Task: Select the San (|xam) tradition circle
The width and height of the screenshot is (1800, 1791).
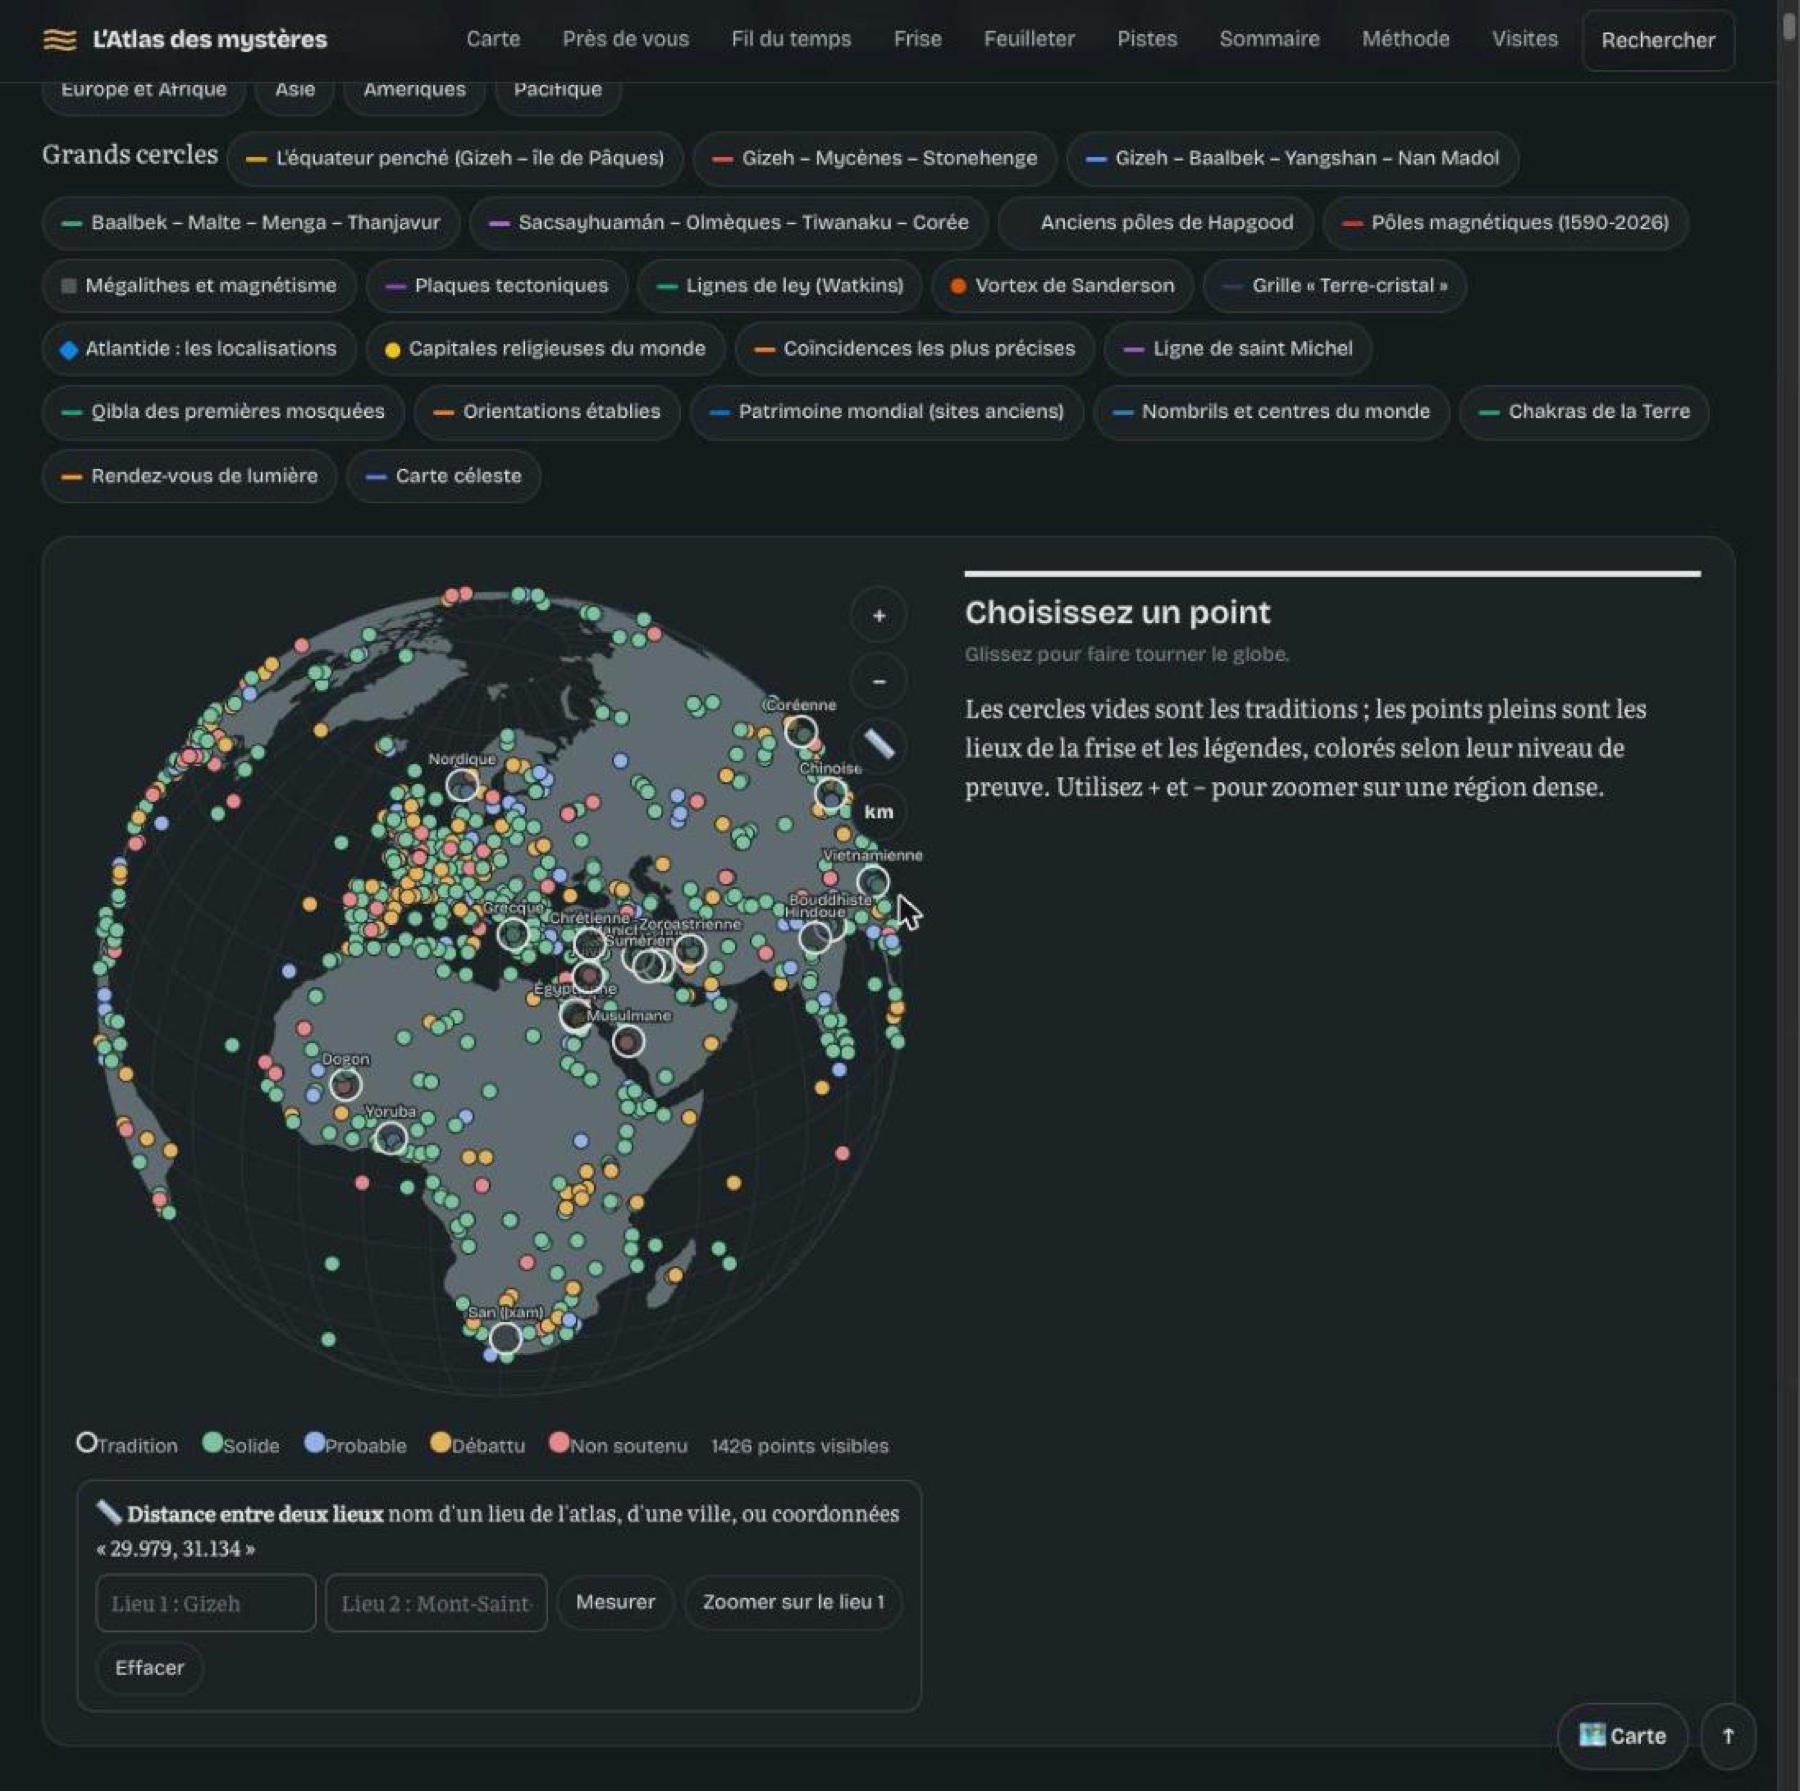Action: [505, 1337]
